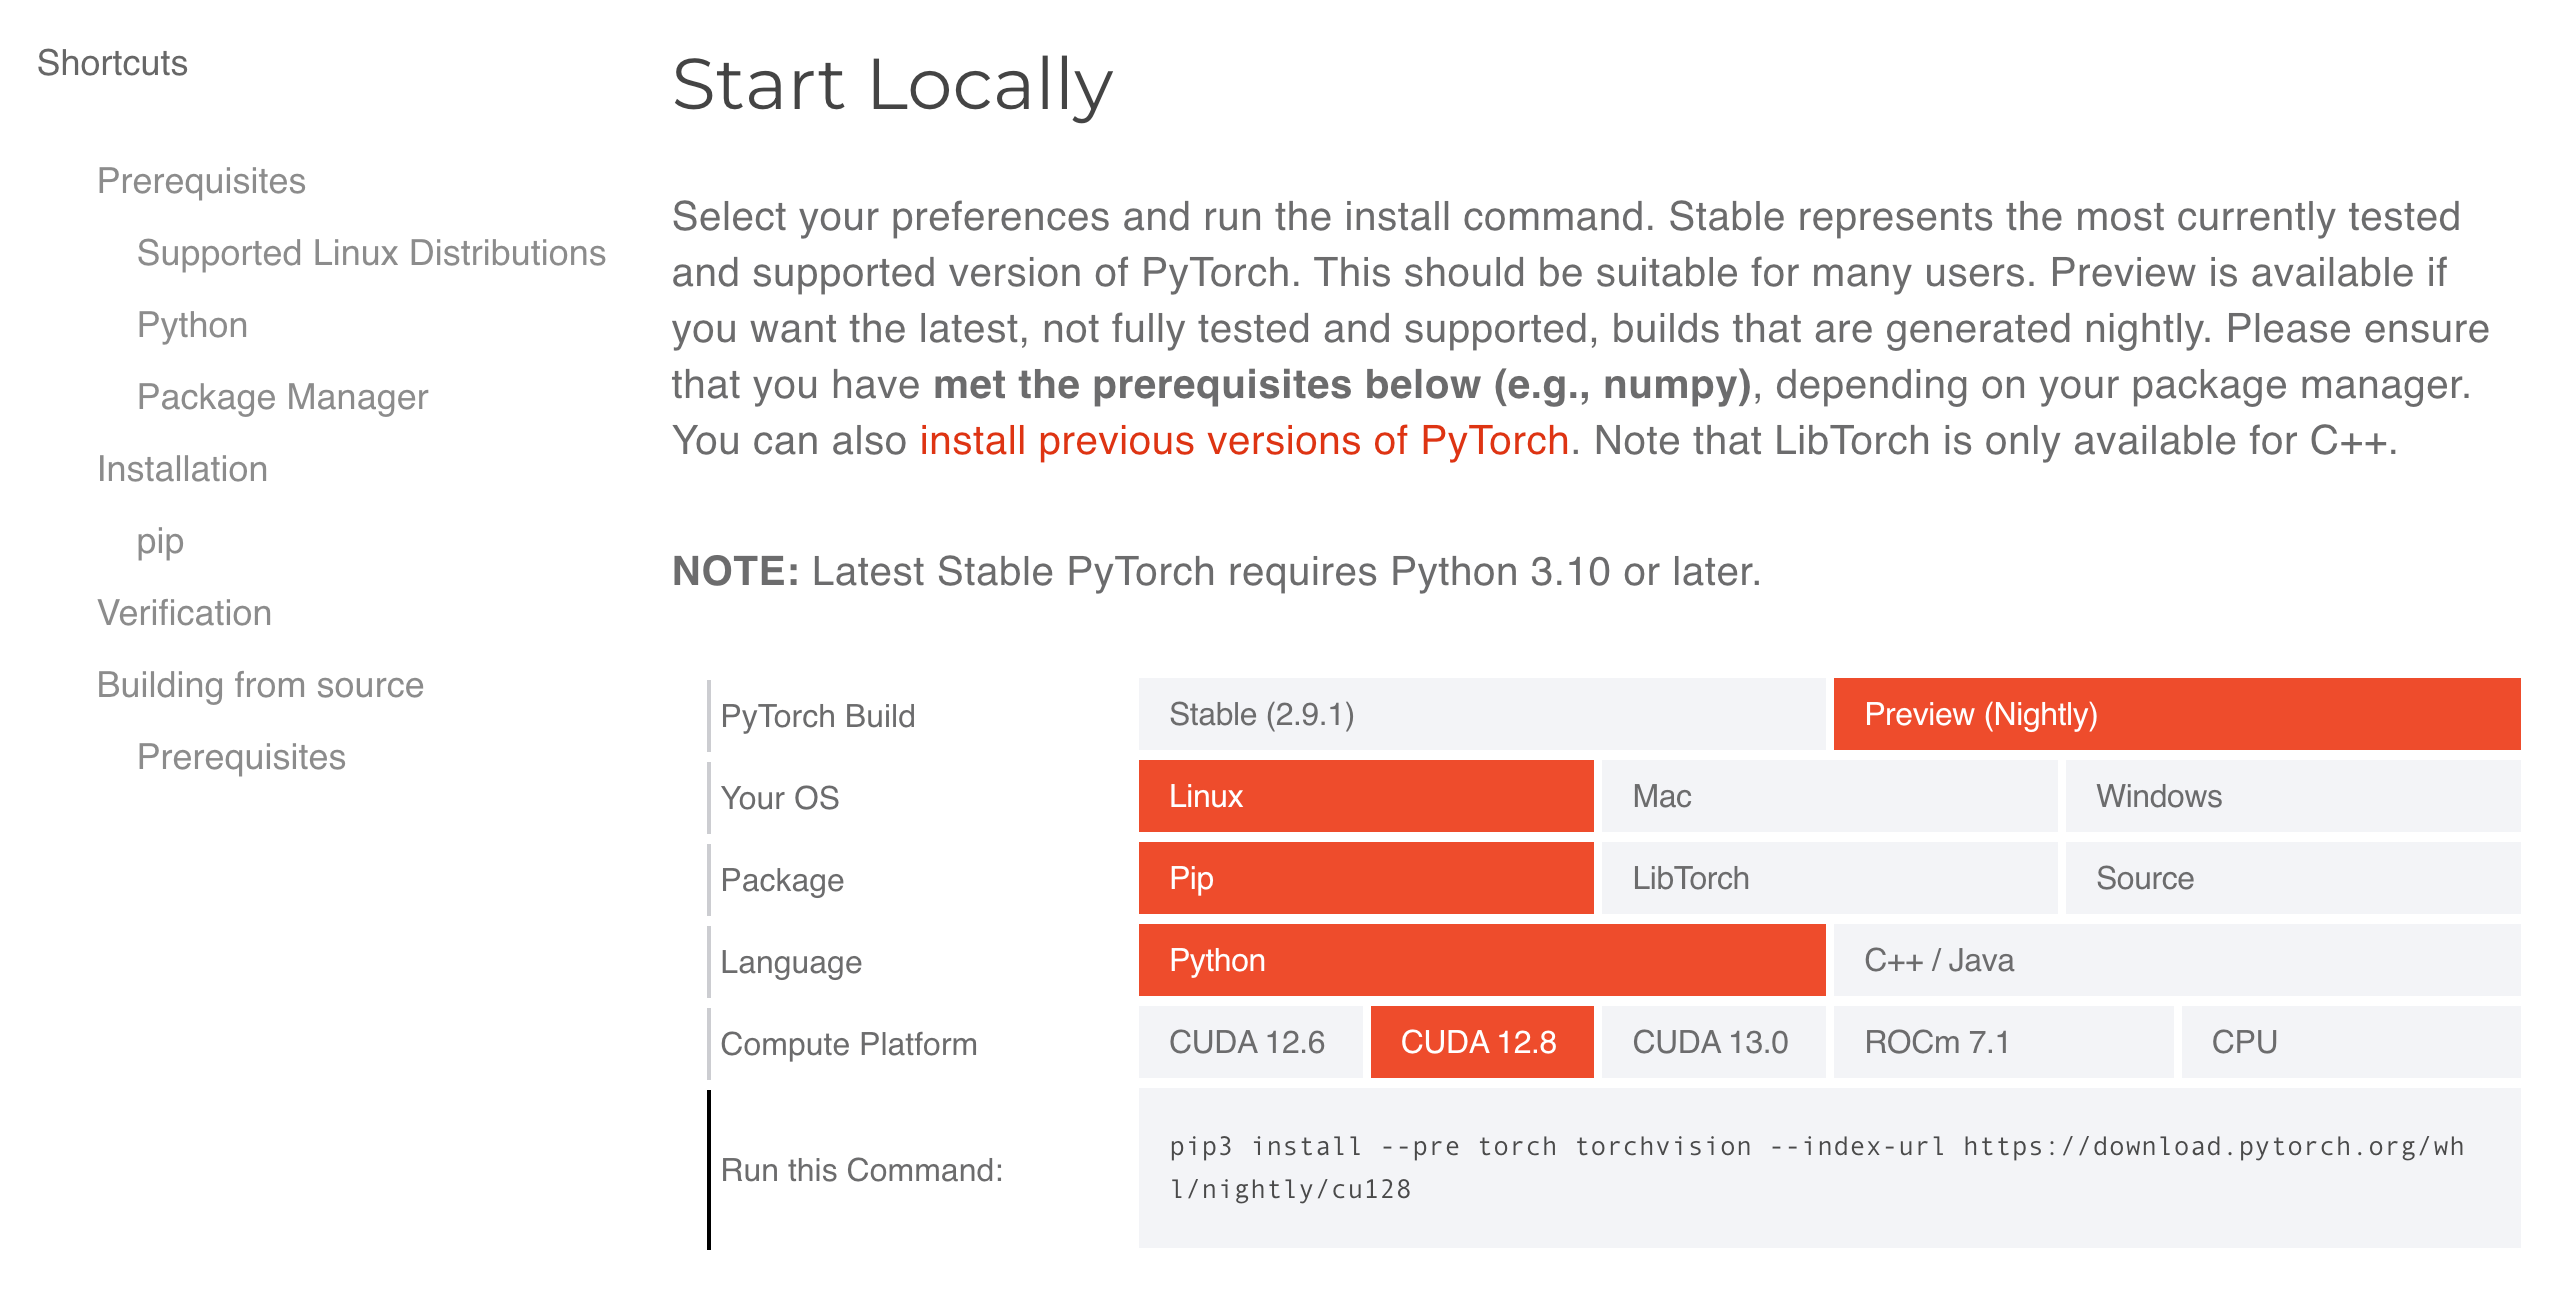
Task: Choose LibTorch package option
Action: (x=1828, y=878)
